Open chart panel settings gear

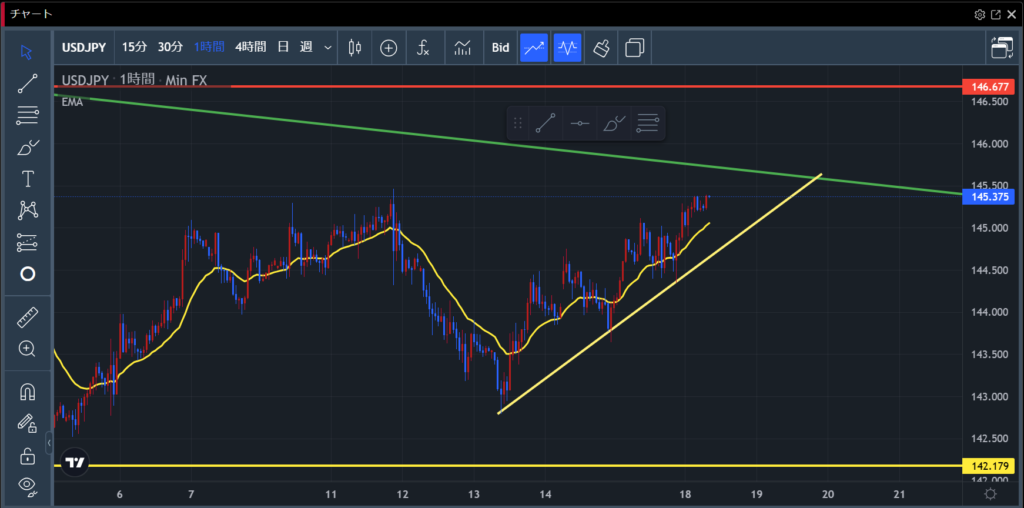coord(980,14)
